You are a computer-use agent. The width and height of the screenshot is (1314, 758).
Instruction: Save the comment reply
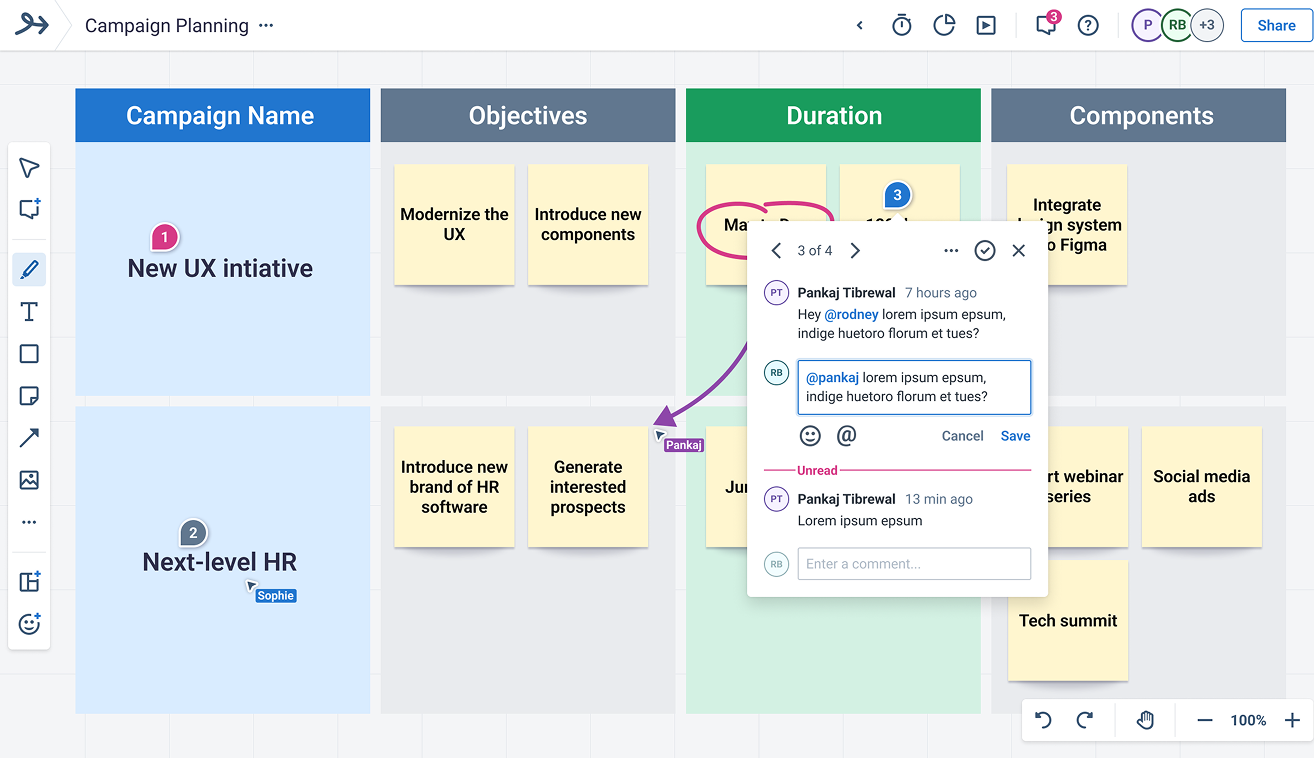pyautogui.click(x=1015, y=436)
